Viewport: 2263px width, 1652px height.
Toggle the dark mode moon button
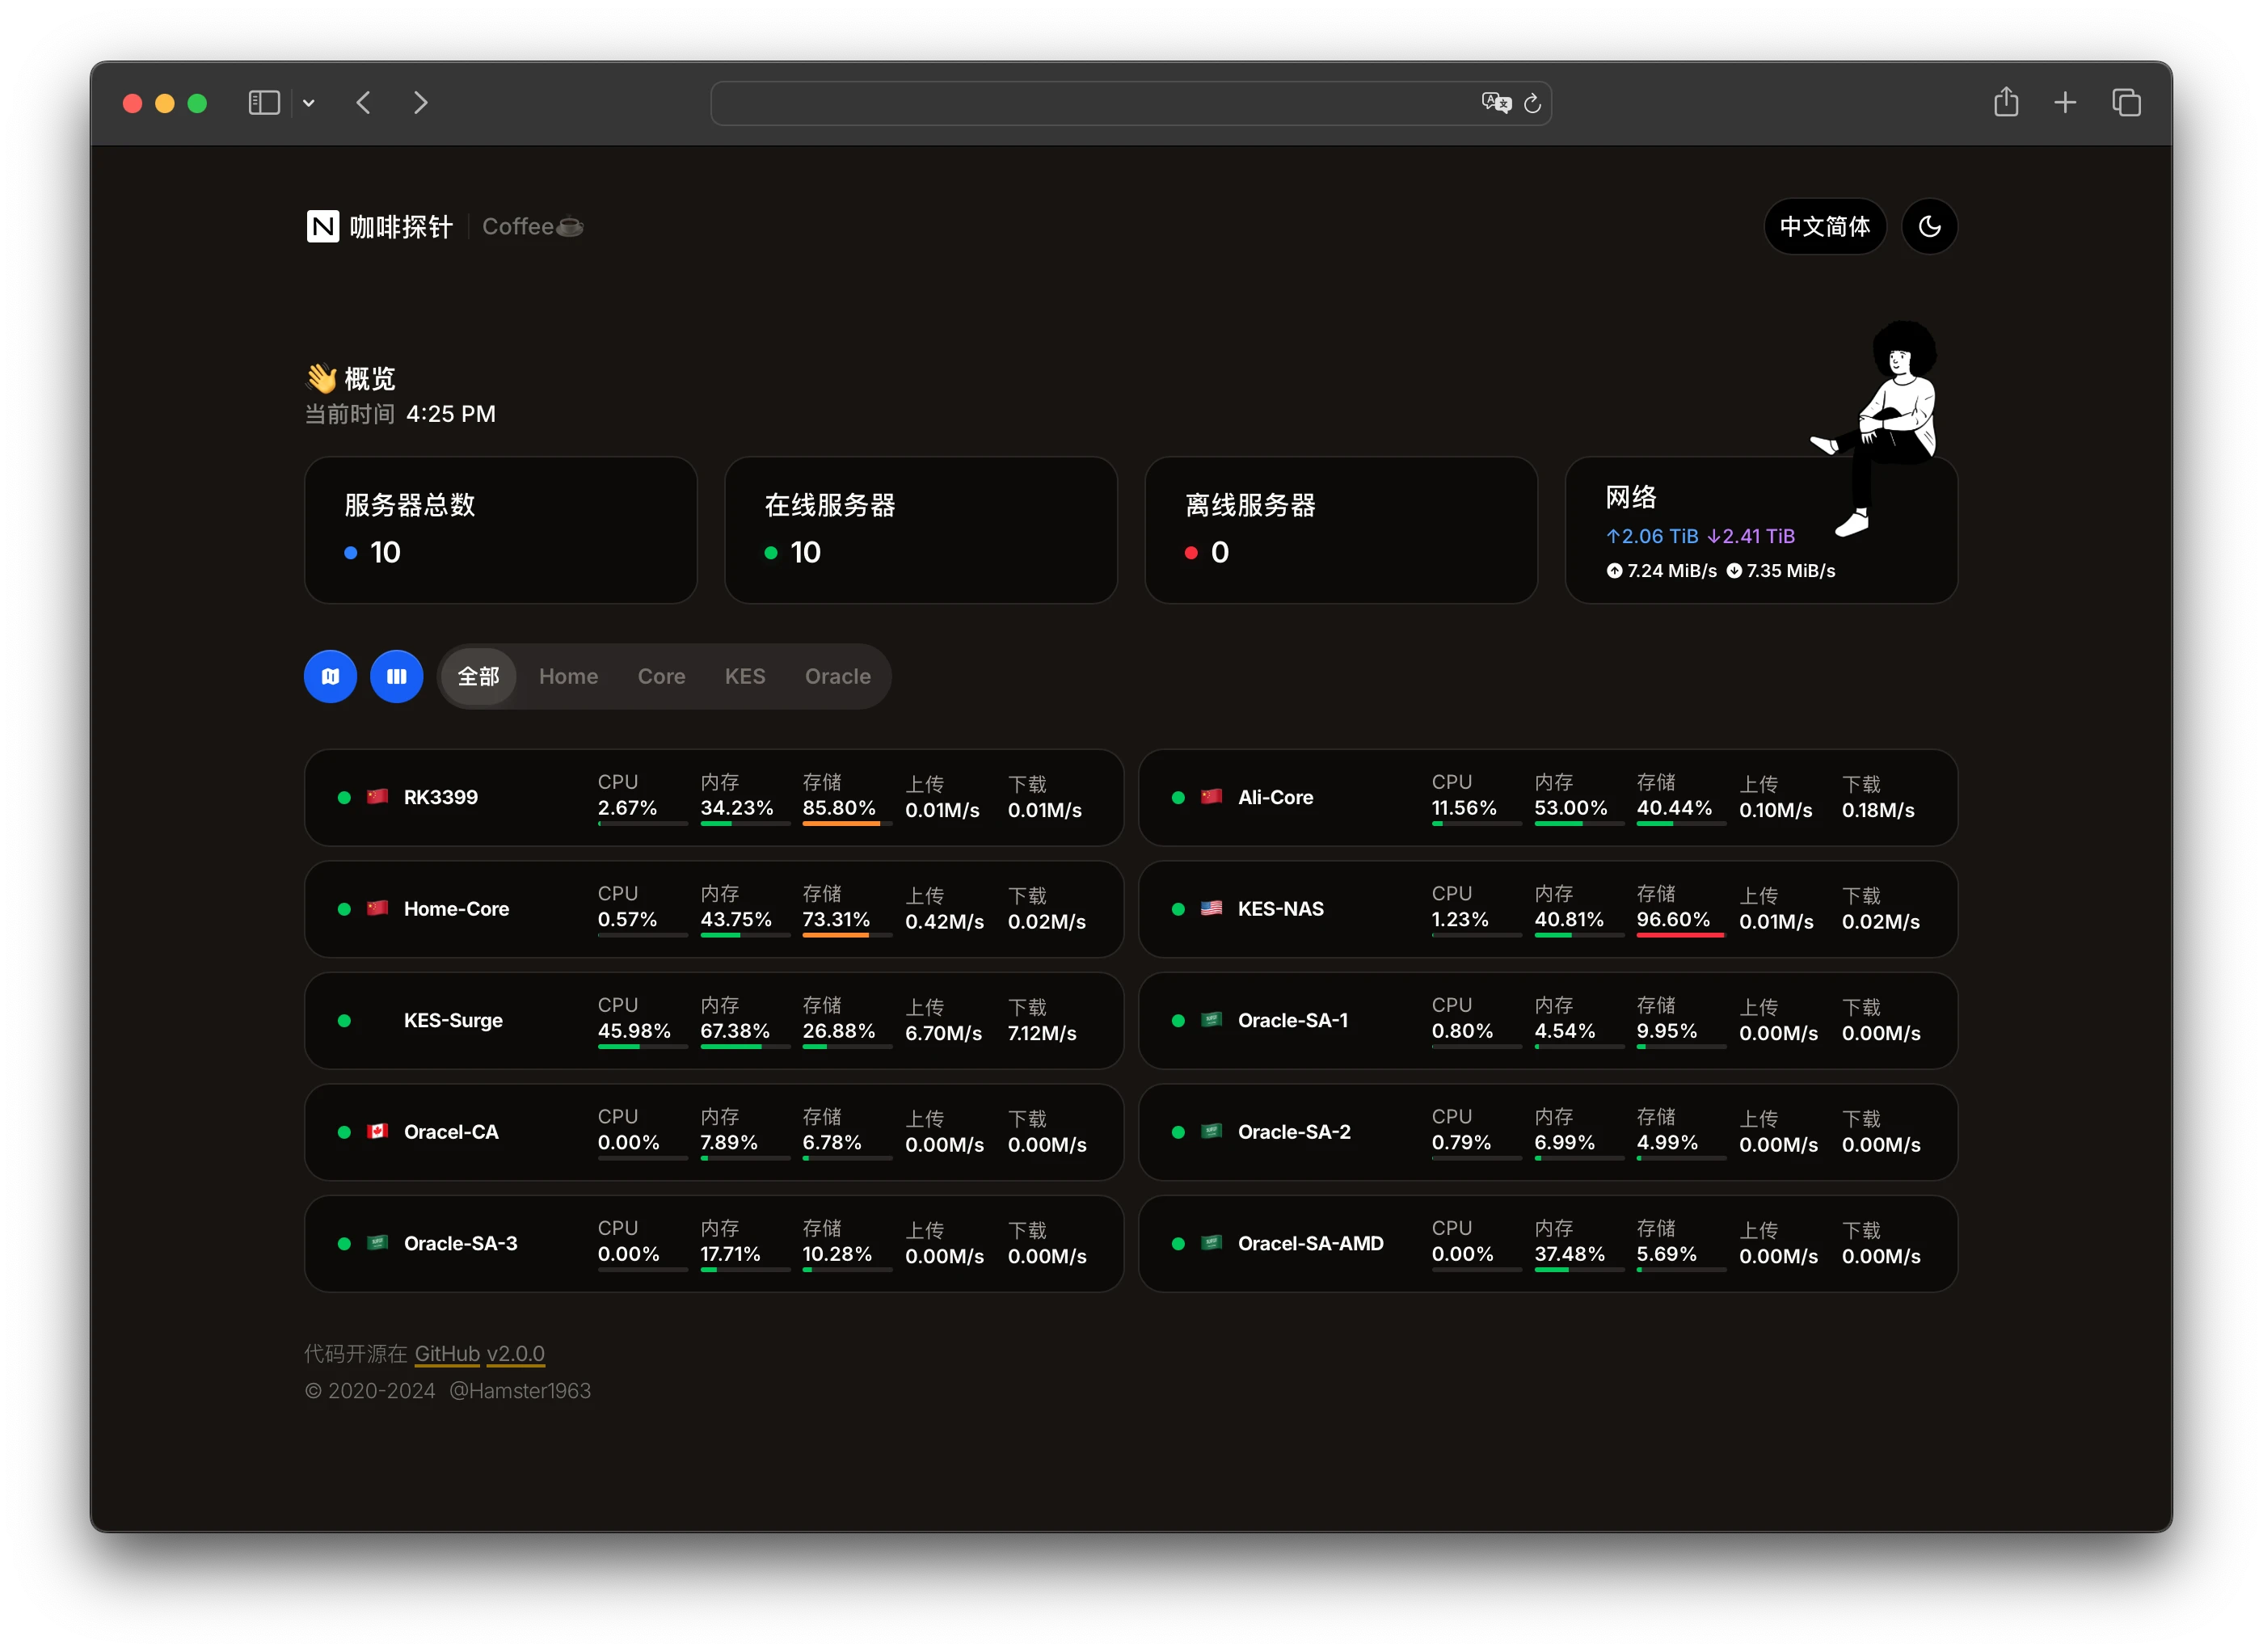point(1929,226)
